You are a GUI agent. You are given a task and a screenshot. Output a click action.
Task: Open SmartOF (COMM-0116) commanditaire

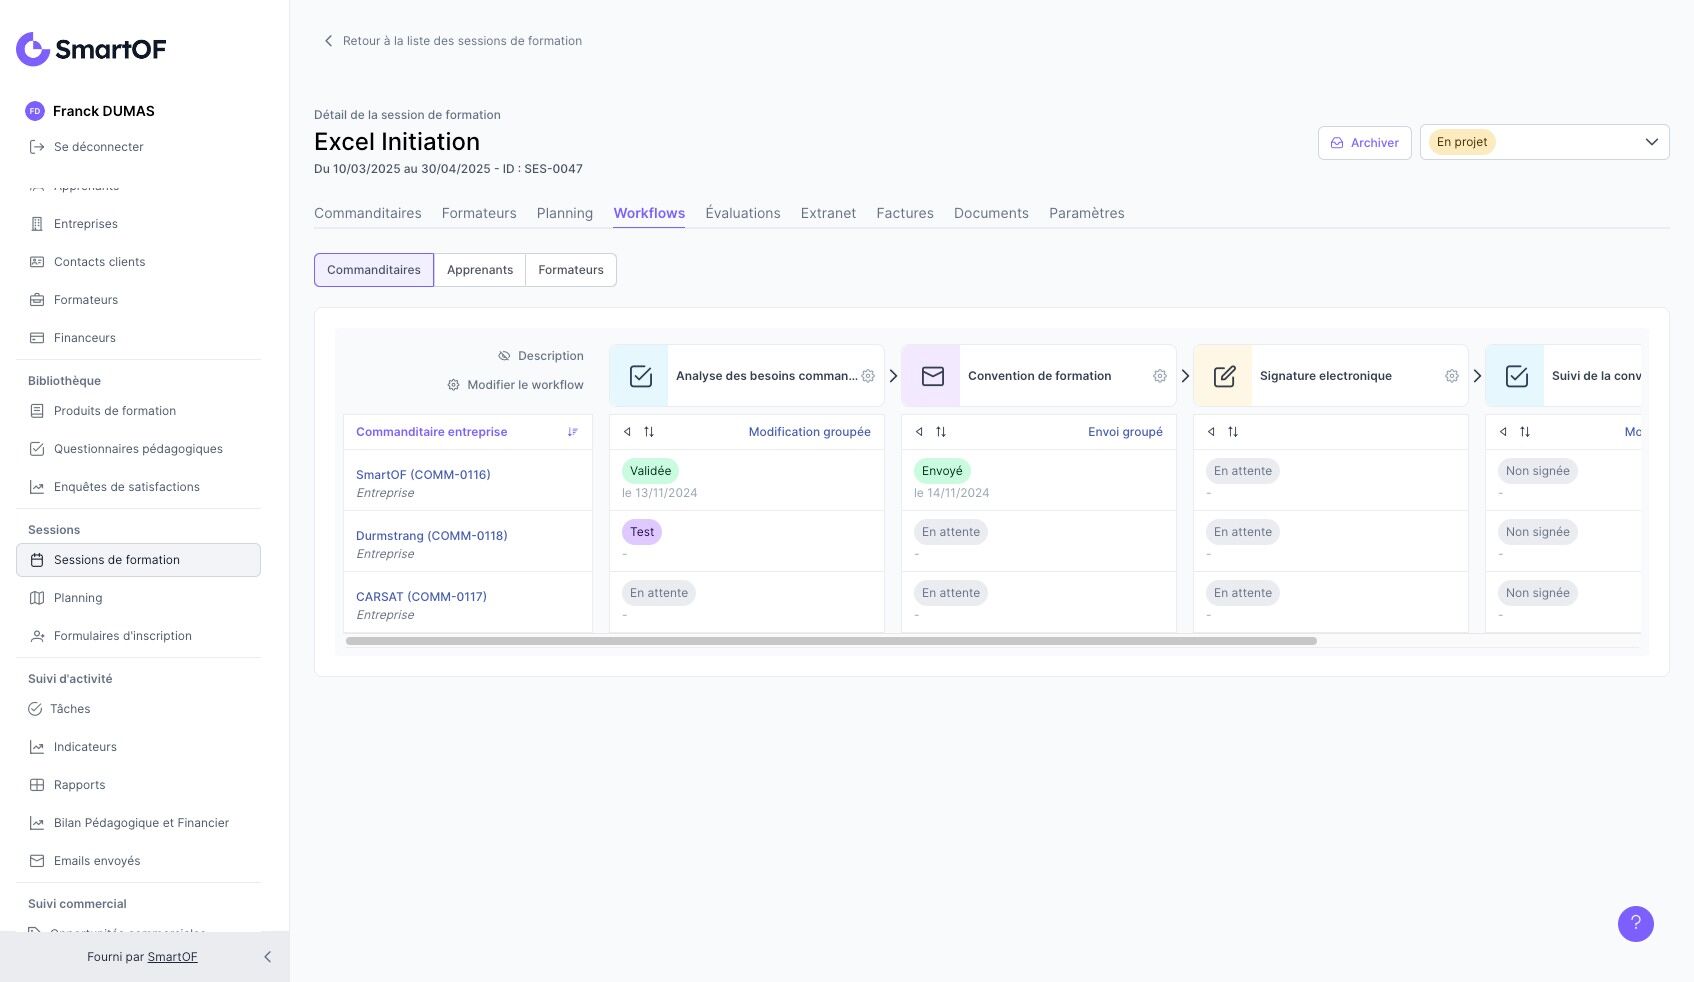click(x=423, y=475)
